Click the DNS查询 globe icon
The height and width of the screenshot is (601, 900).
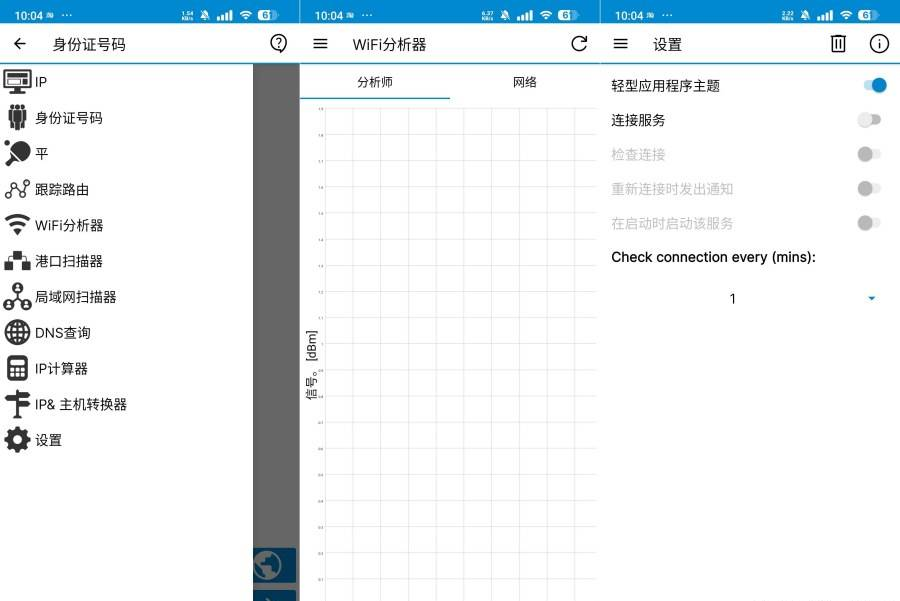click(x=17, y=332)
